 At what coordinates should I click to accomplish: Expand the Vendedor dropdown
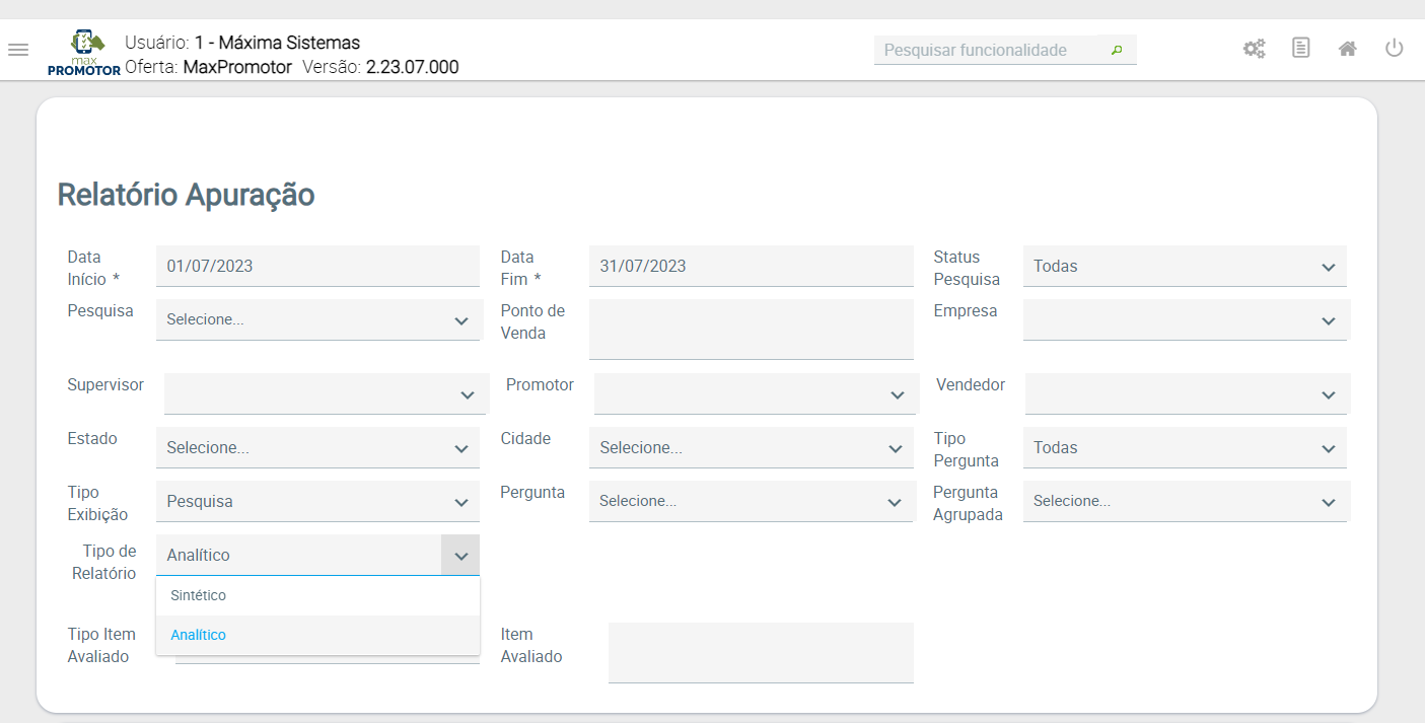click(1188, 394)
